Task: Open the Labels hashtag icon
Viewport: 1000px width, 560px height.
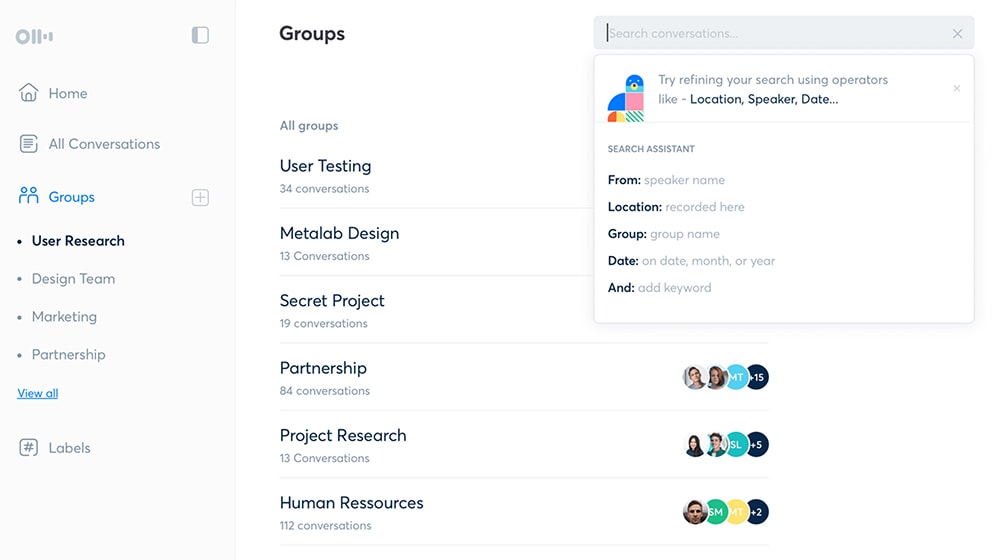Action: pos(28,448)
